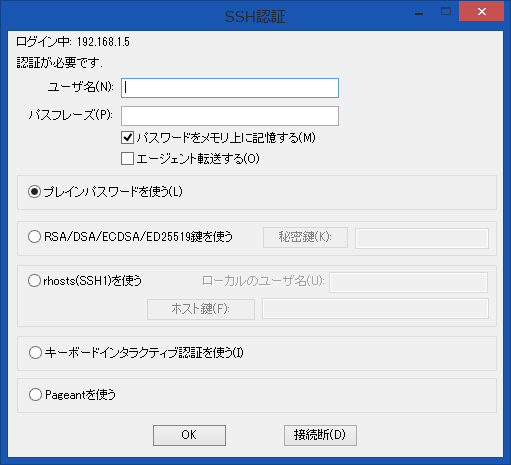Click the 秘密鍵(K) private key button

click(305, 237)
